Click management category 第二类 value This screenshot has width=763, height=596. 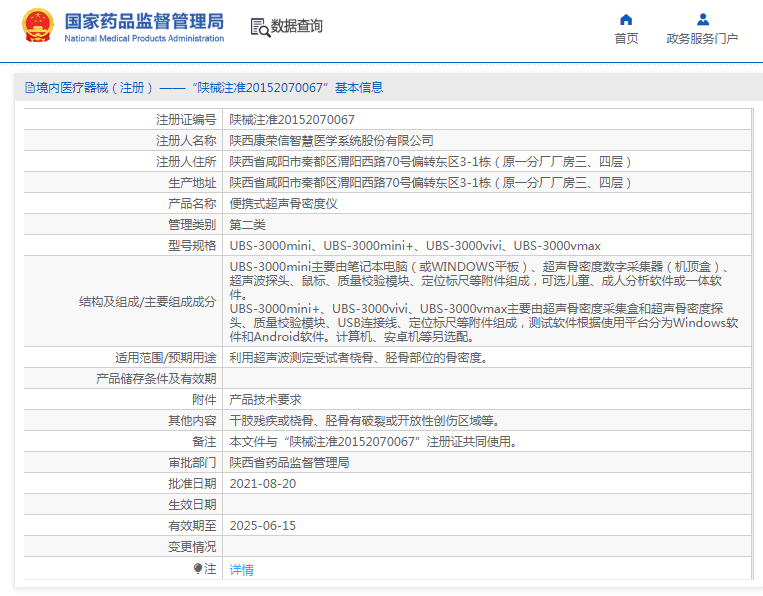247,224
